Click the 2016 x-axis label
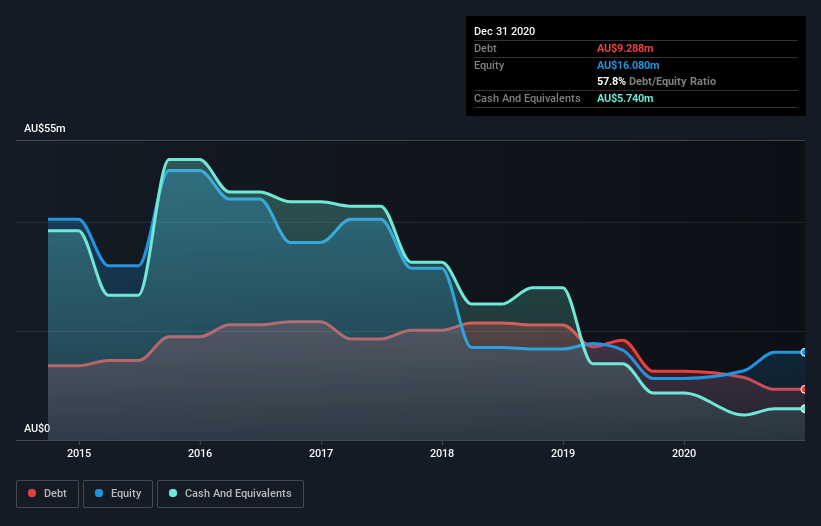821x526 pixels. tap(200, 453)
